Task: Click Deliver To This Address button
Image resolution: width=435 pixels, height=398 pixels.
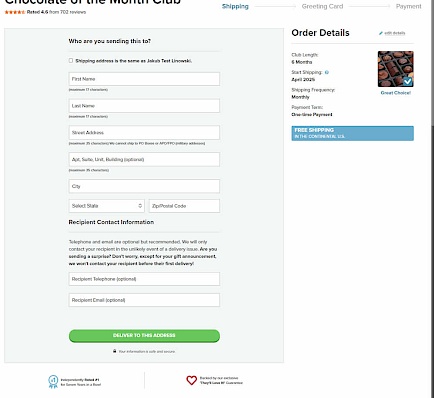Action: (x=144, y=336)
